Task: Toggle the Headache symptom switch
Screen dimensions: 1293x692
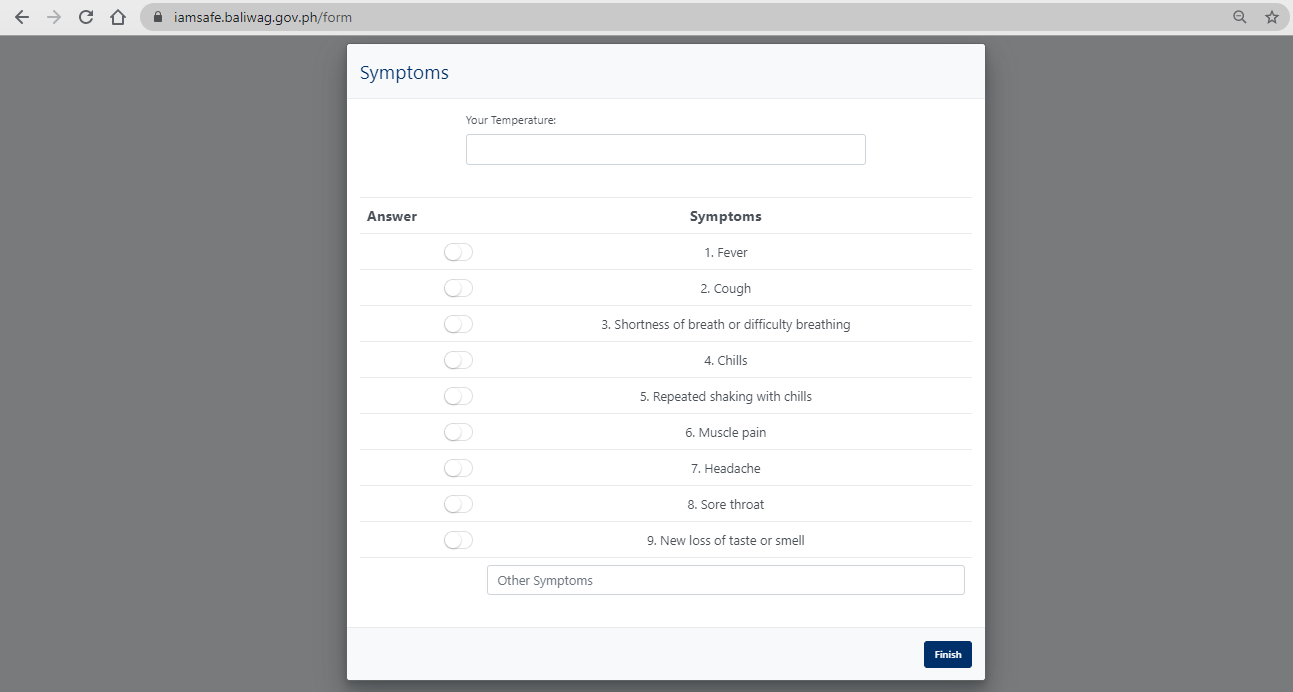Action: pyautogui.click(x=458, y=468)
